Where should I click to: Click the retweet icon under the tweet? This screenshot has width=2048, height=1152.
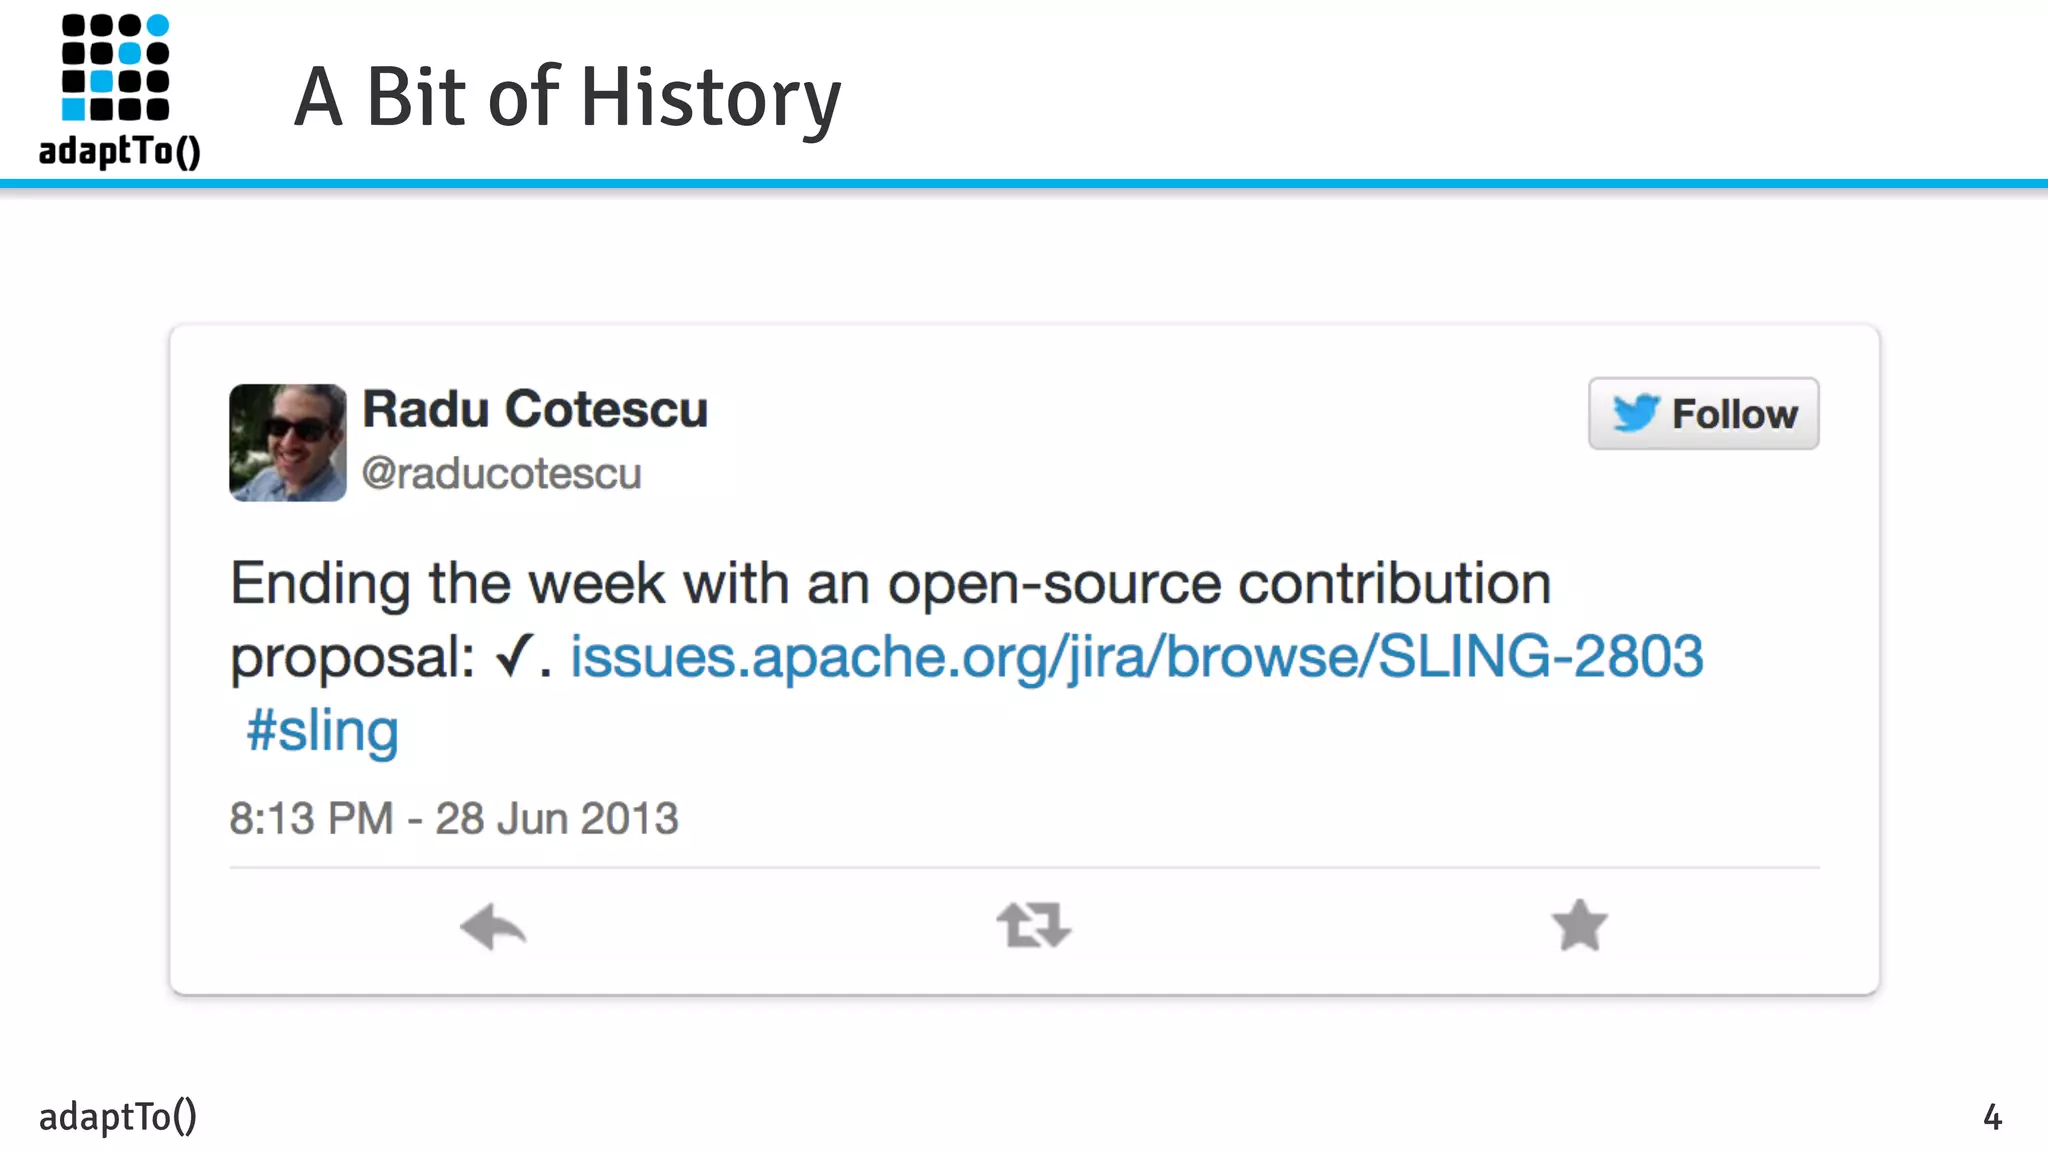point(1033,925)
